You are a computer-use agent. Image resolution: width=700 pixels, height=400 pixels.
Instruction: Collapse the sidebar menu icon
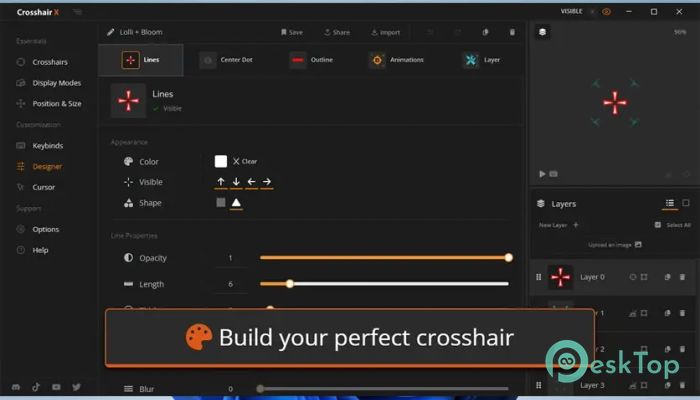tap(78, 12)
